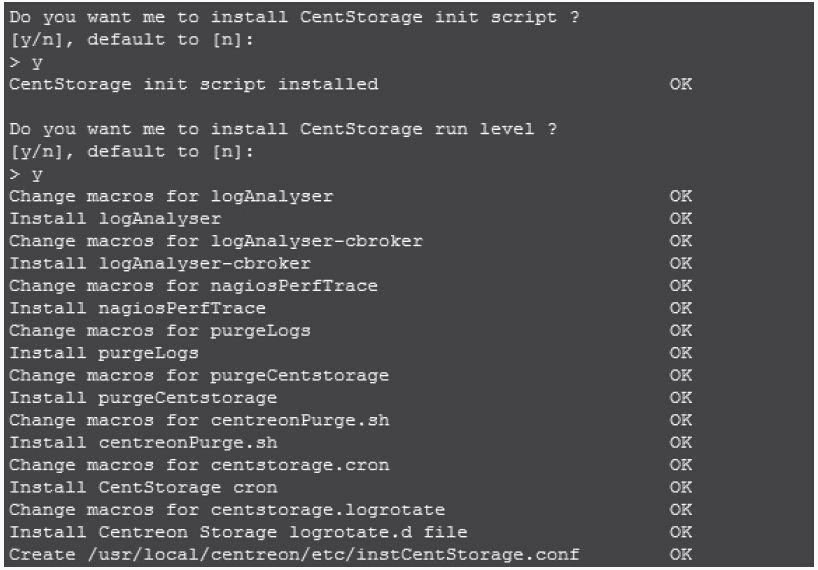Click 'Change macros for centstorage.logrotate' text
818x570 pixels.
coord(227,510)
